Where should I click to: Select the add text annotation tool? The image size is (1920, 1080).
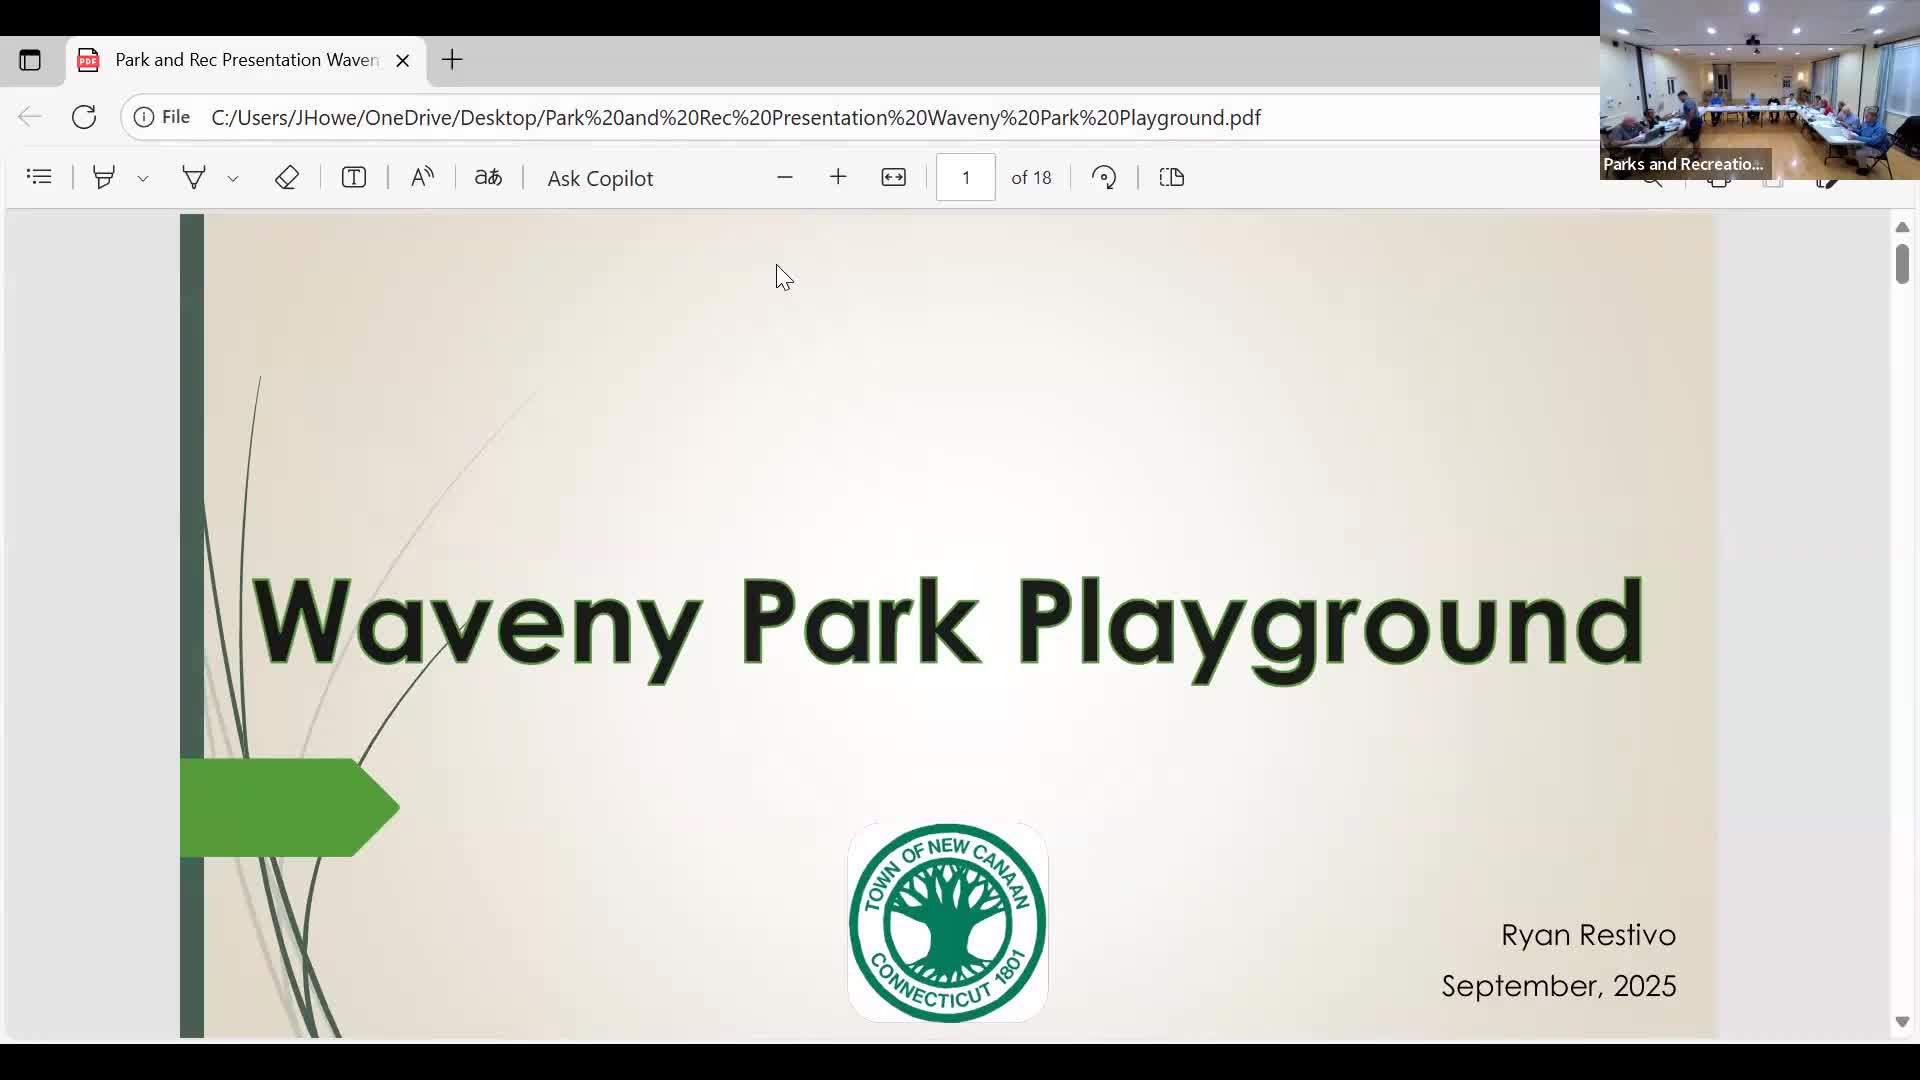pos(355,177)
